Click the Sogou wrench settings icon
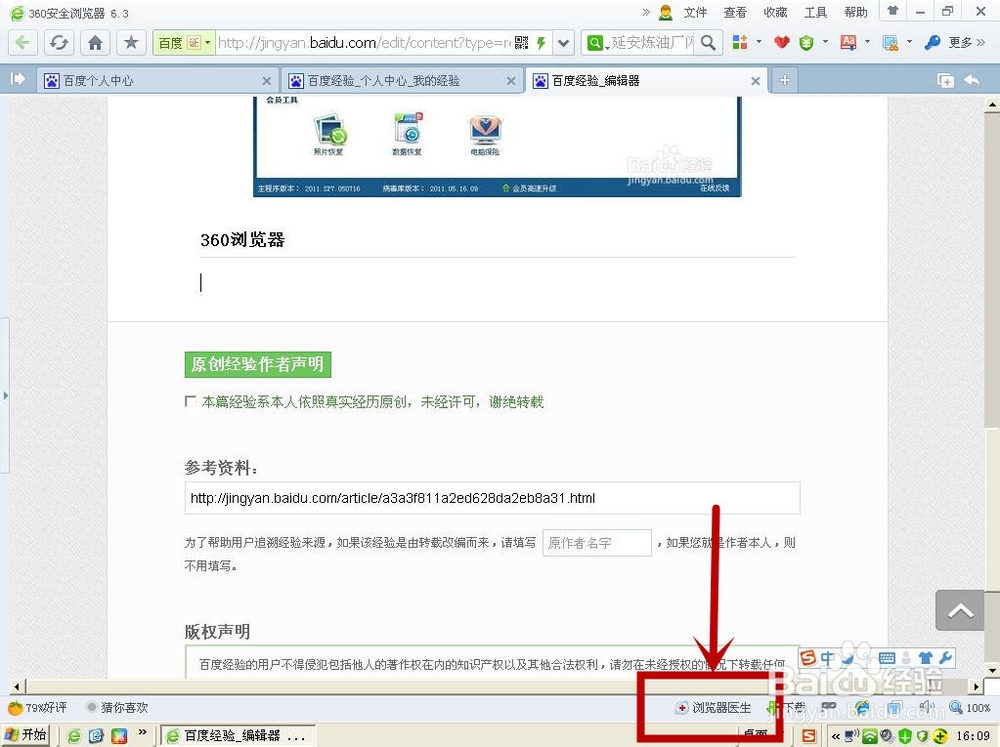1000x747 pixels. [946, 658]
